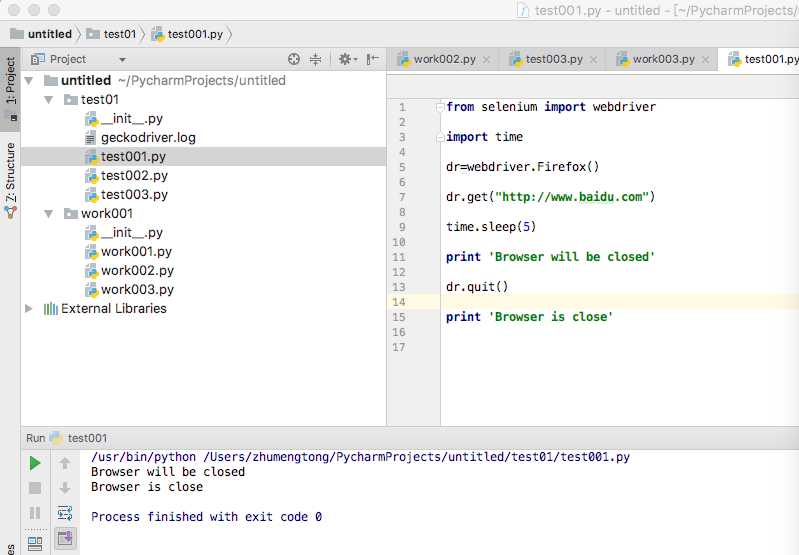Click the External Libraries label
The height and width of the screenshot is (555, 799).
click(114, 309)
